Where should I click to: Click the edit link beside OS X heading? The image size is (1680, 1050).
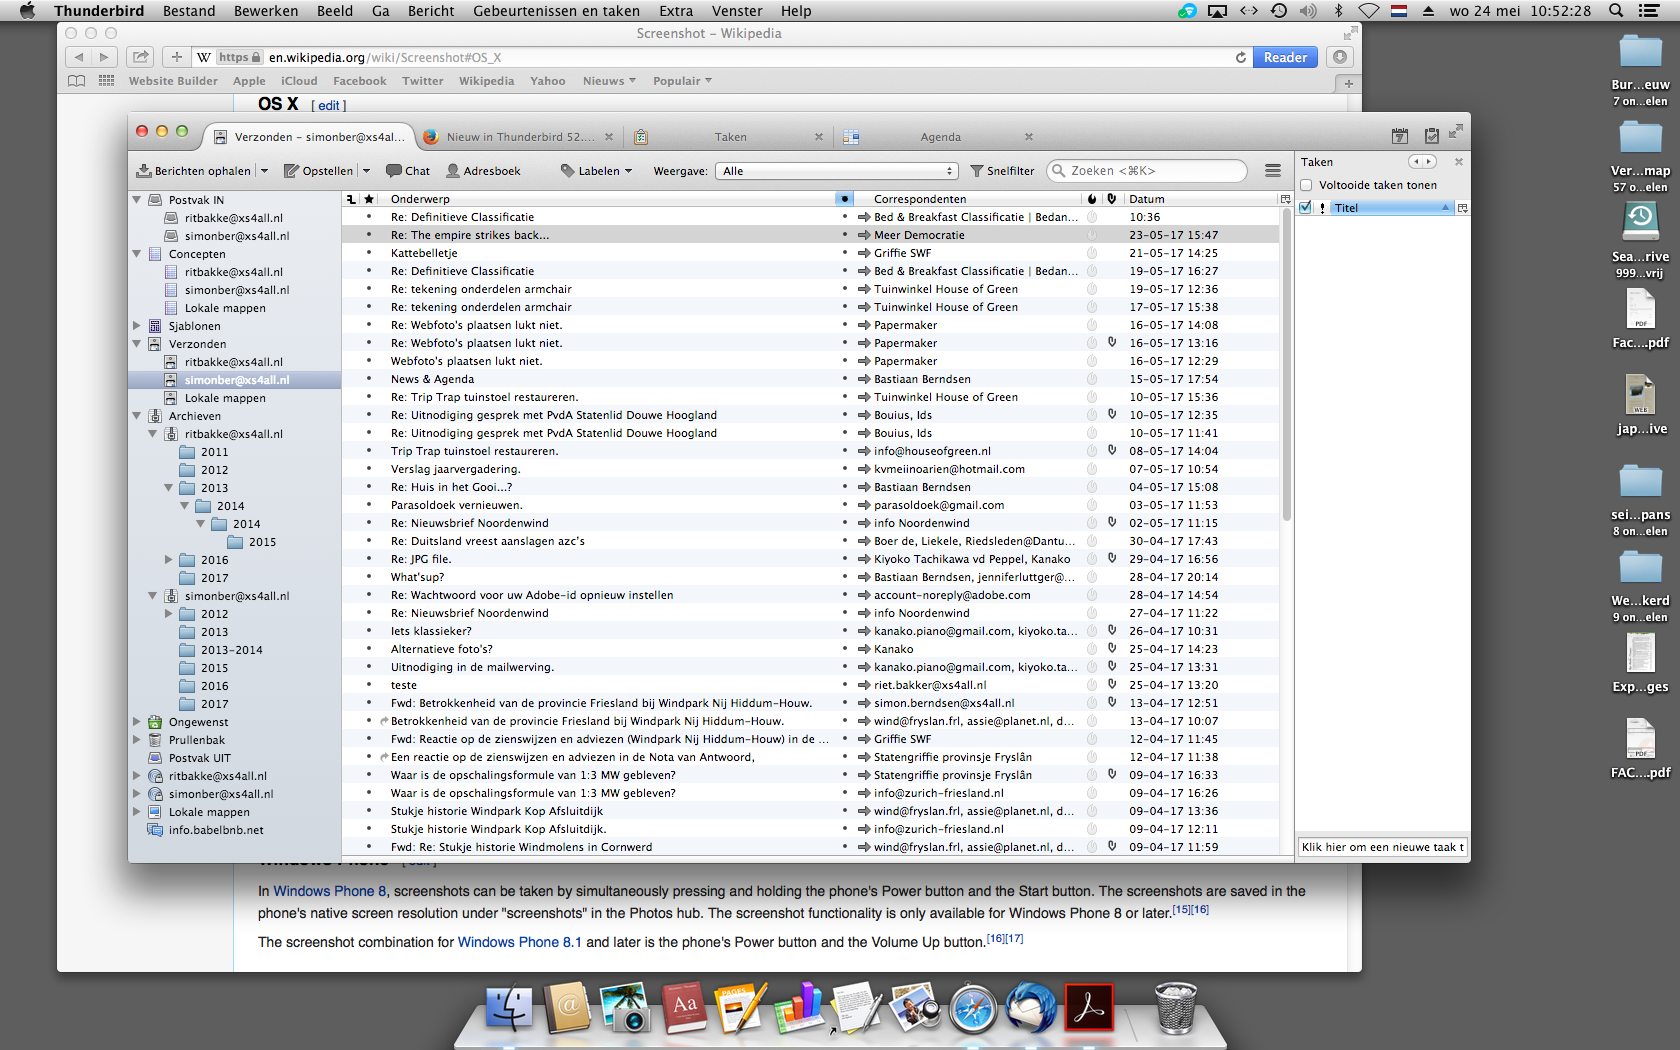pos(329,105)
